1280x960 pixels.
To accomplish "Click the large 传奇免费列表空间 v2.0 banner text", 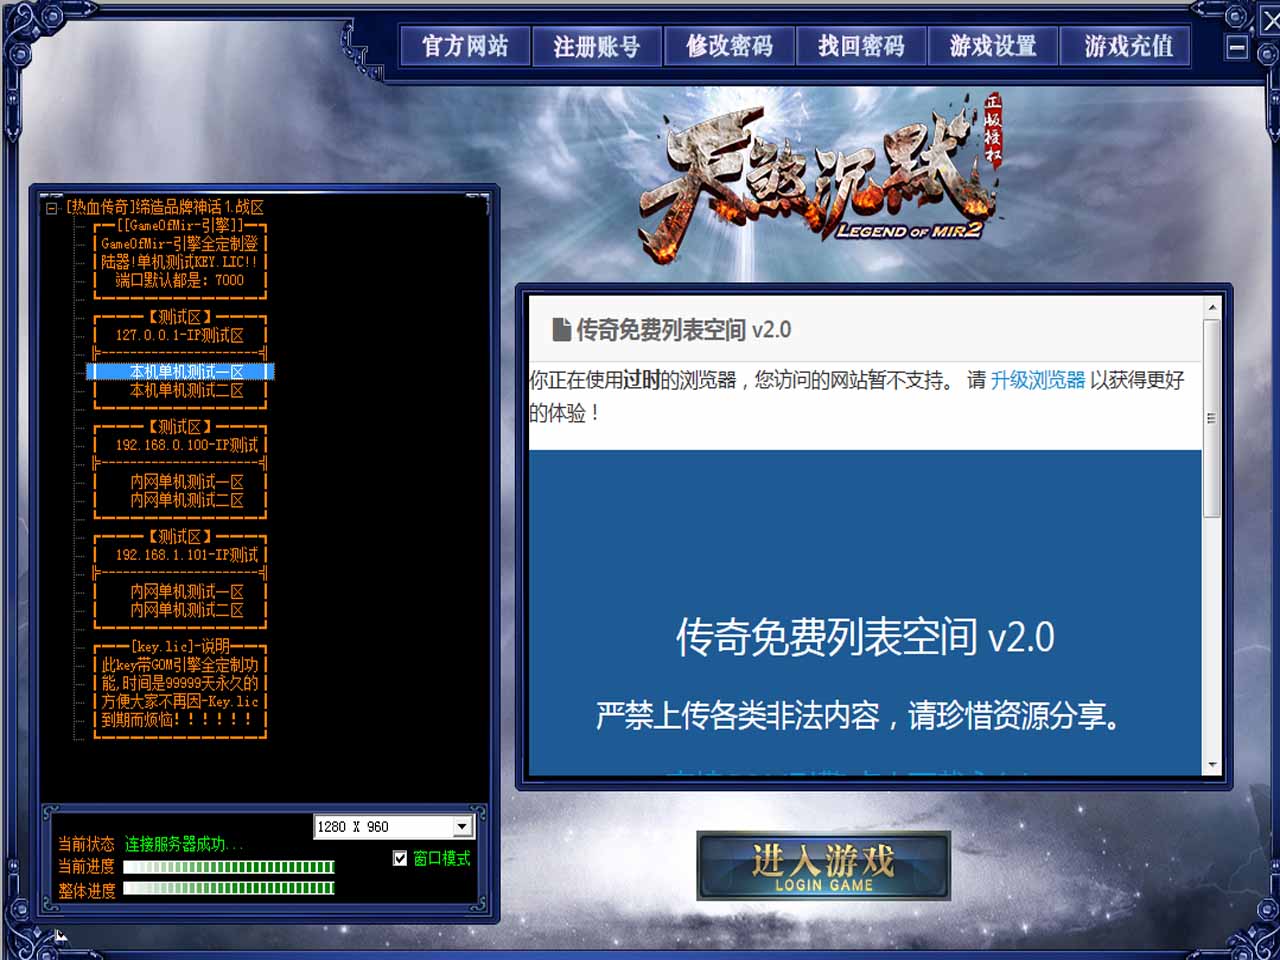I will click(865, 637).
